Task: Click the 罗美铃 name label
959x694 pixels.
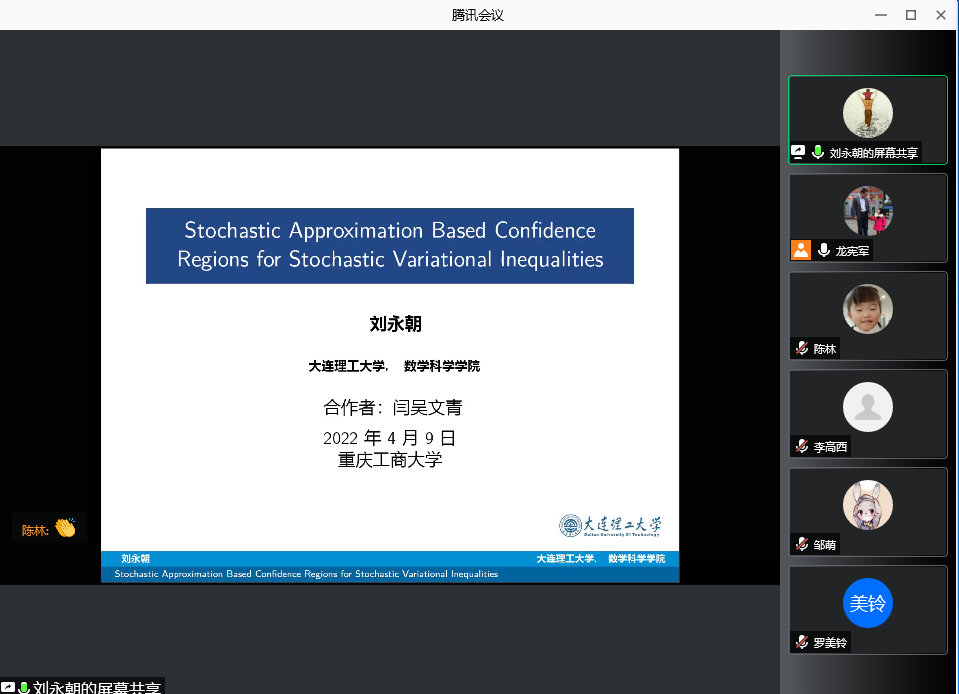Action: pos(830,643)
